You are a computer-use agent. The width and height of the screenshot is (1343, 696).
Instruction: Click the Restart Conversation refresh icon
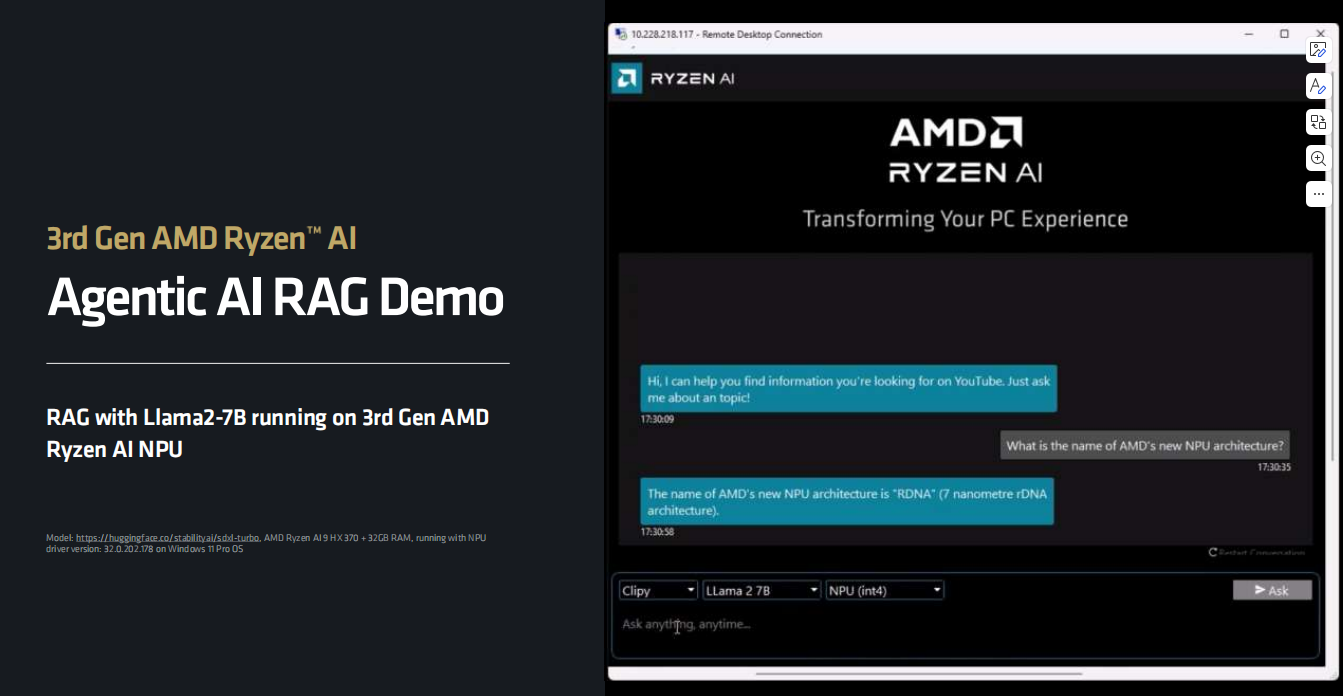[x=1213, y=552]
